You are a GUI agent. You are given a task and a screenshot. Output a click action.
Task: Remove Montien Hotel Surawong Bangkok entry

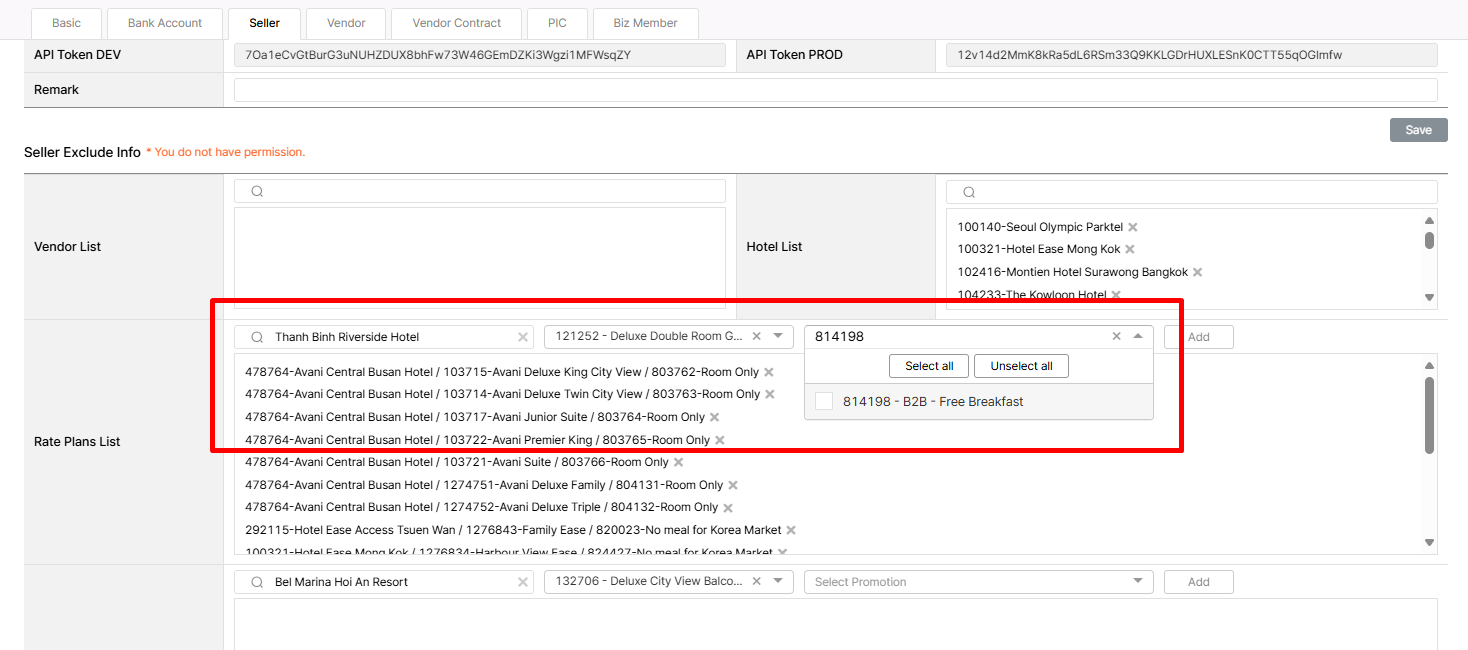pyautogui.click(x=1197, y=272)
